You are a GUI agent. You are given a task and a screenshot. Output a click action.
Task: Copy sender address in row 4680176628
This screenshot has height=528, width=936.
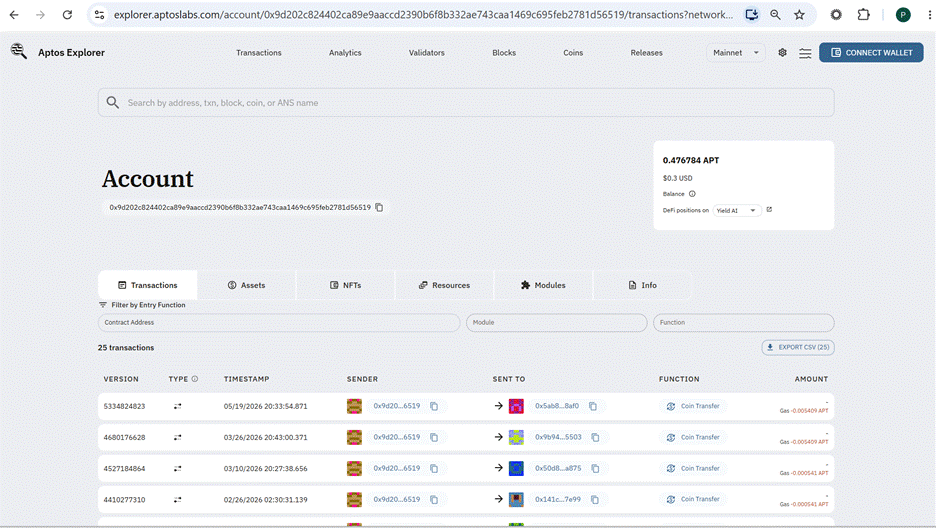coord(434,437)
